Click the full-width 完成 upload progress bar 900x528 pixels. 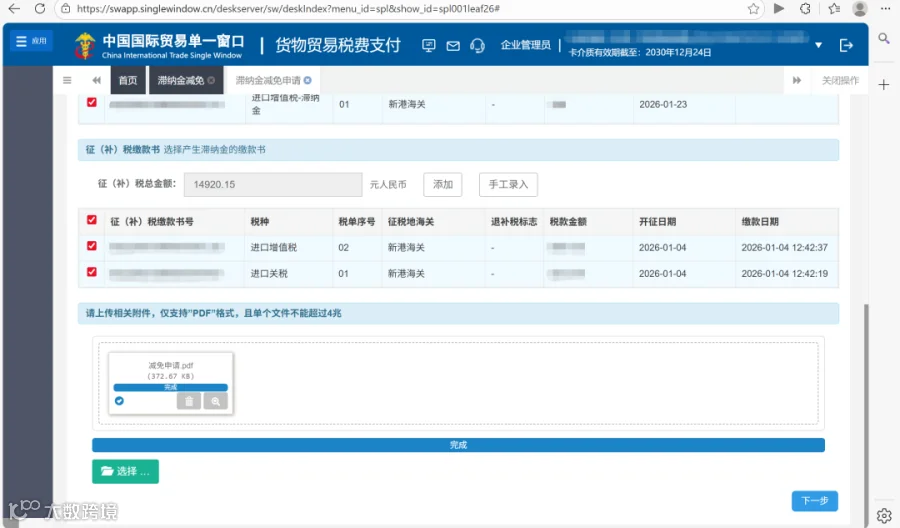pos(458,445)
